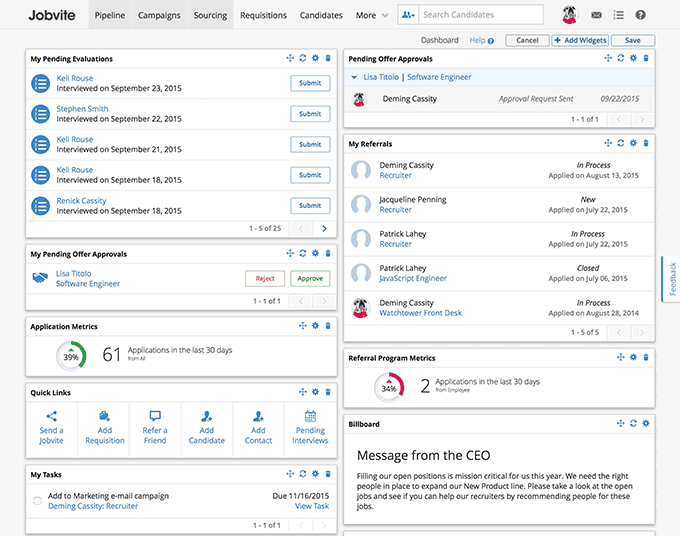Open settings gear of Application Metrics widget
This screenshot has width=680, height=536.
click(315, 326)
